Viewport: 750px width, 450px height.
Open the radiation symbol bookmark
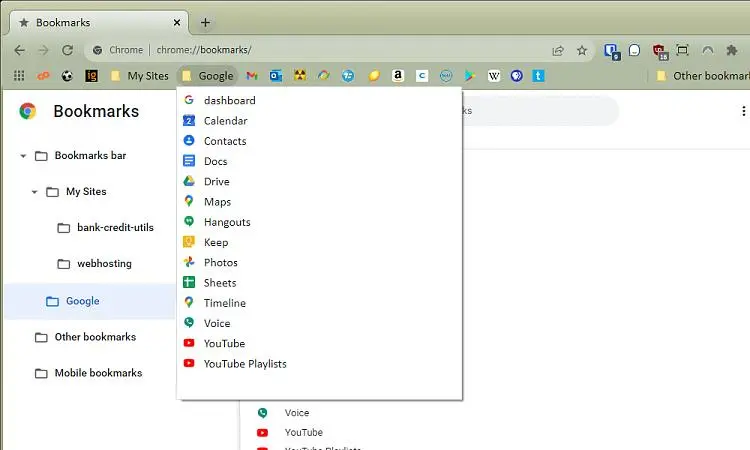pyautogui.click(x=300, y=76)
